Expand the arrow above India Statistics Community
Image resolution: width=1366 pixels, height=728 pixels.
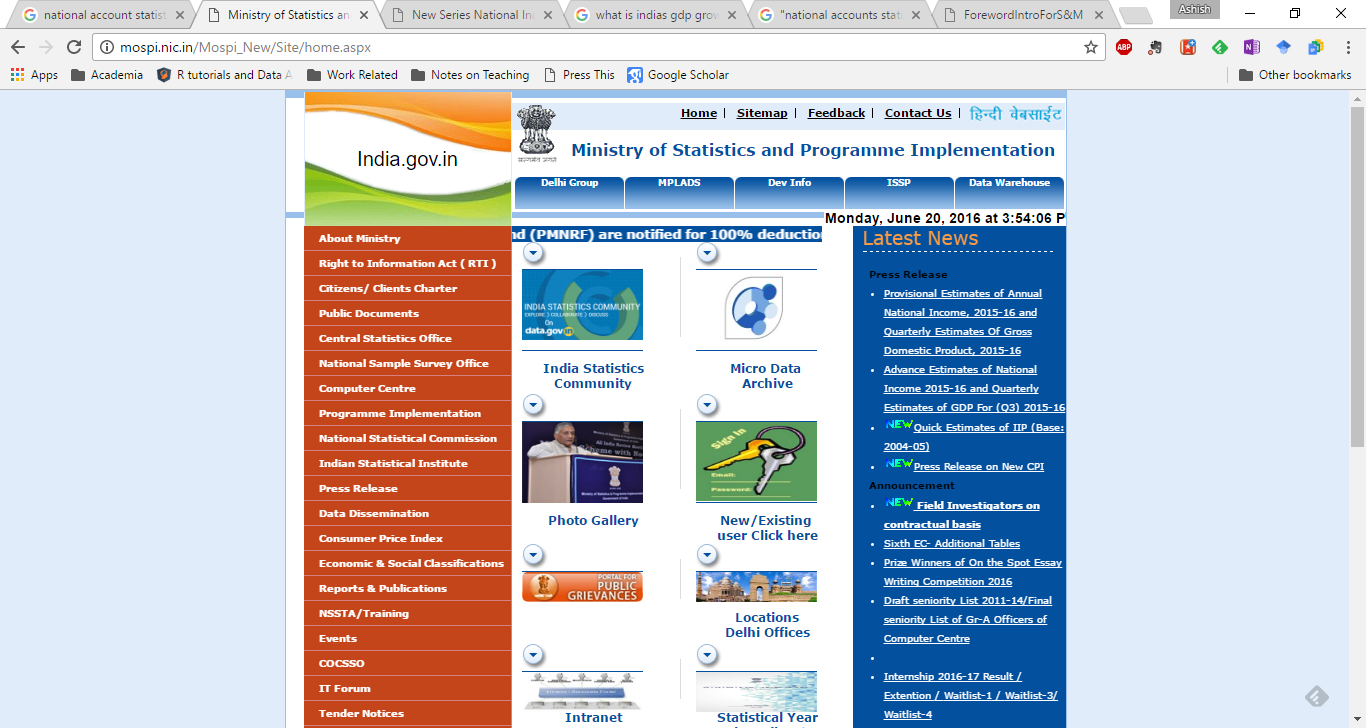534,253
